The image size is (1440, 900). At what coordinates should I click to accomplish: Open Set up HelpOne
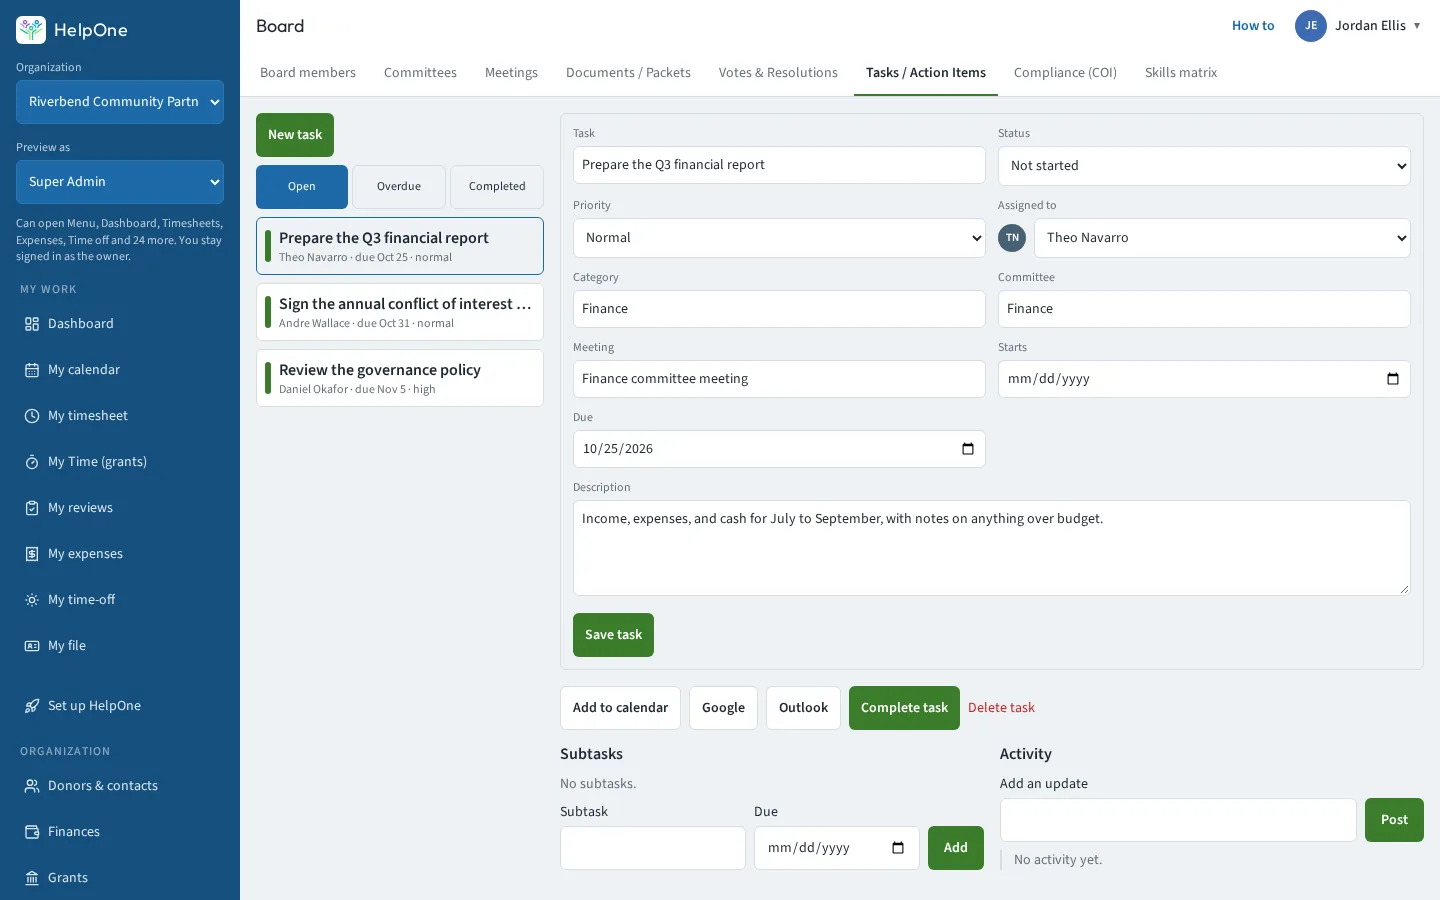(120, 706)
